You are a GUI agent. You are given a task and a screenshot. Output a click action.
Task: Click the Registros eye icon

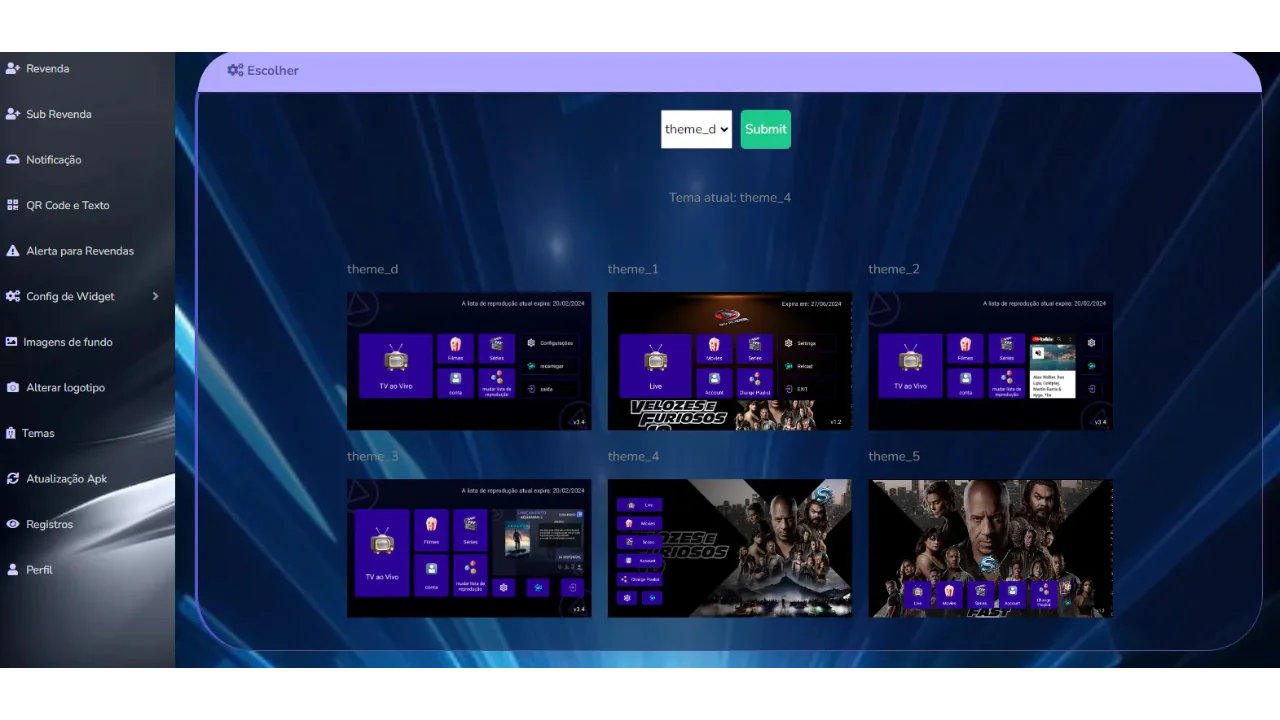(x=12, y=524)
